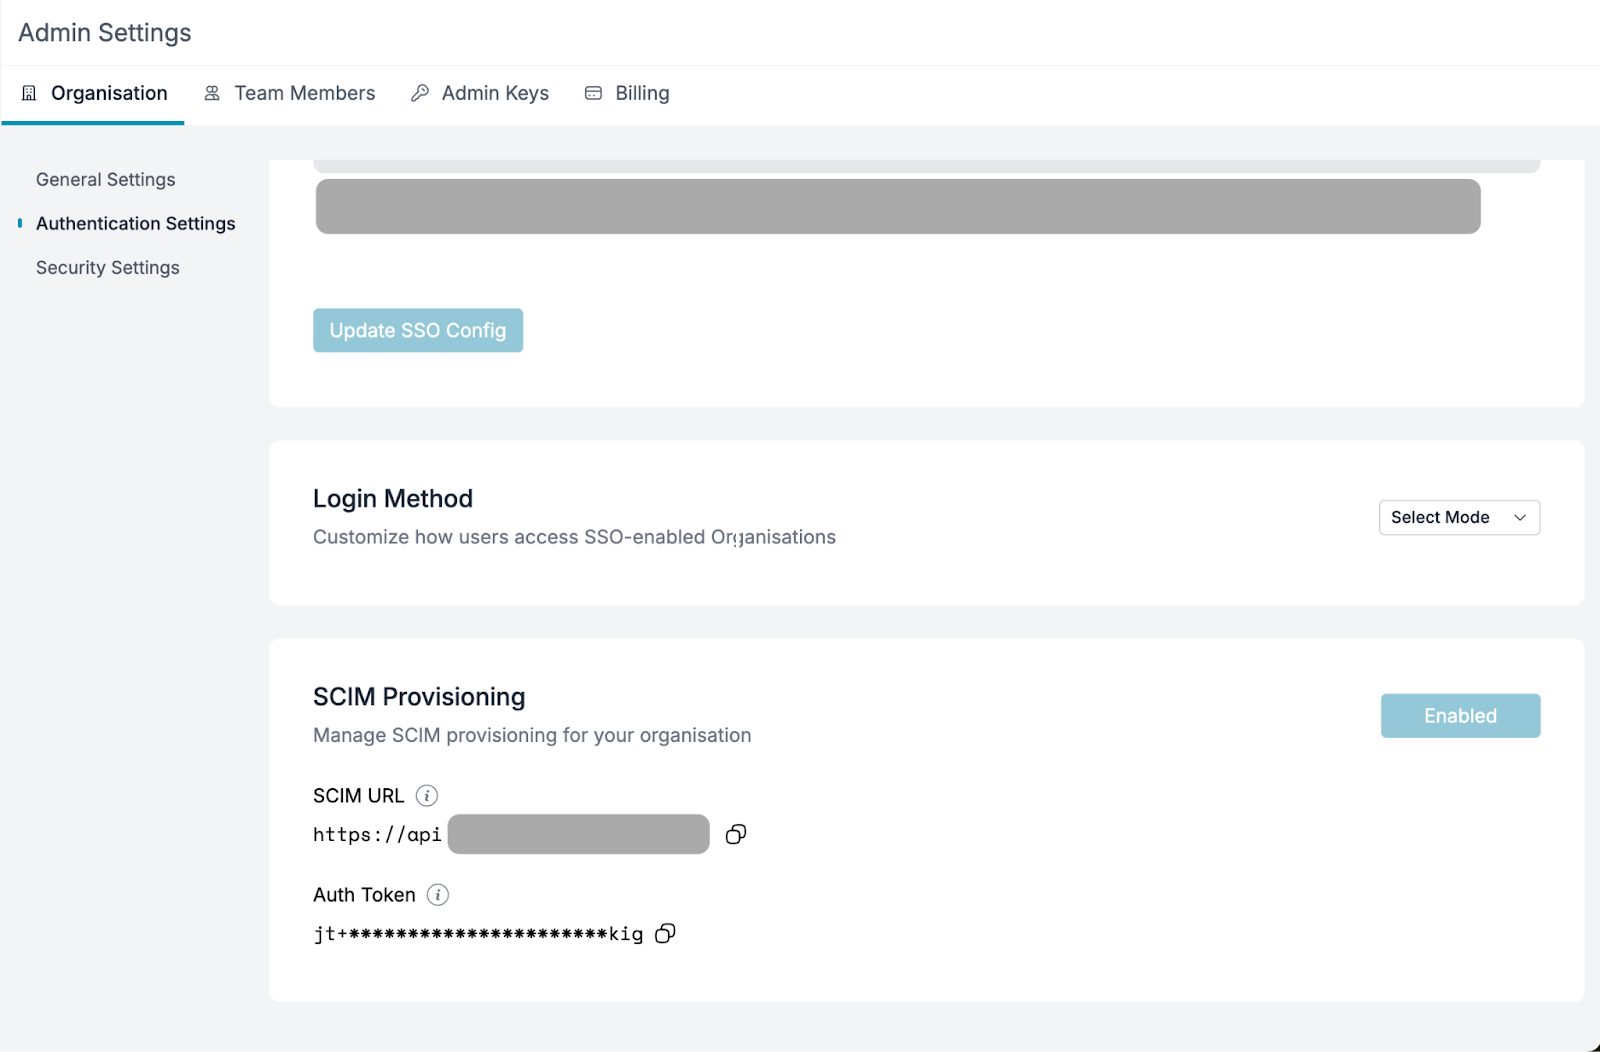Toggle SCIM Provisioning off via Enabled control

point(1460,715)
